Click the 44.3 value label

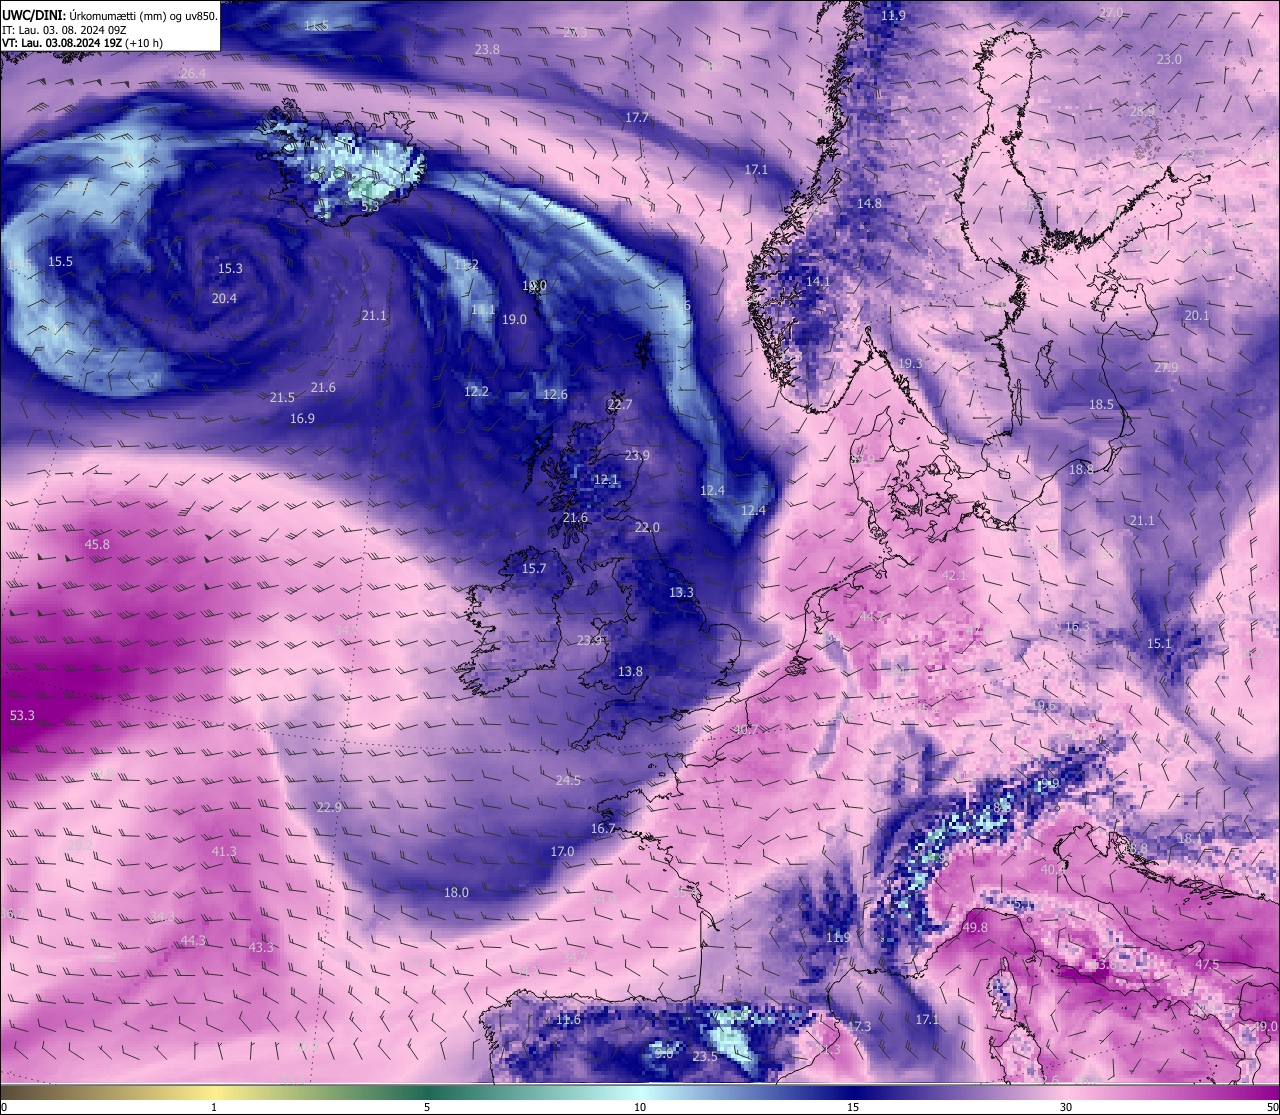coord(193,940)
